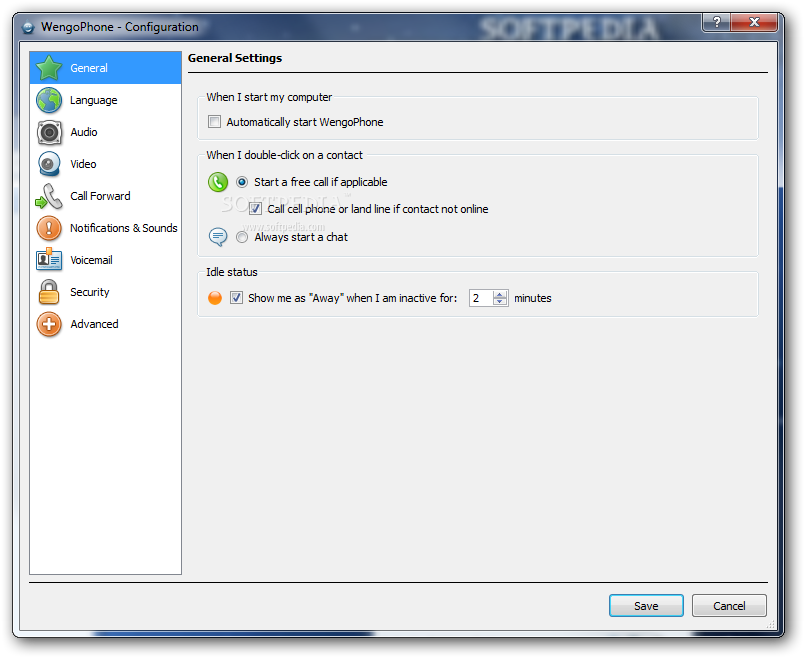Open the General settings page
Viewport: 805px width, 658px height.
point(106,68)
